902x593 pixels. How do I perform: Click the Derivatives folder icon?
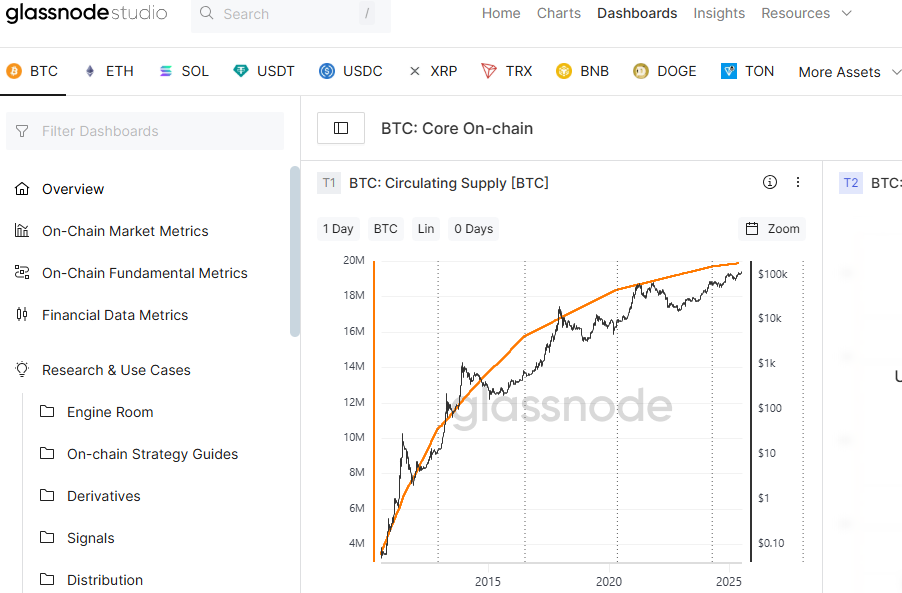47,495
